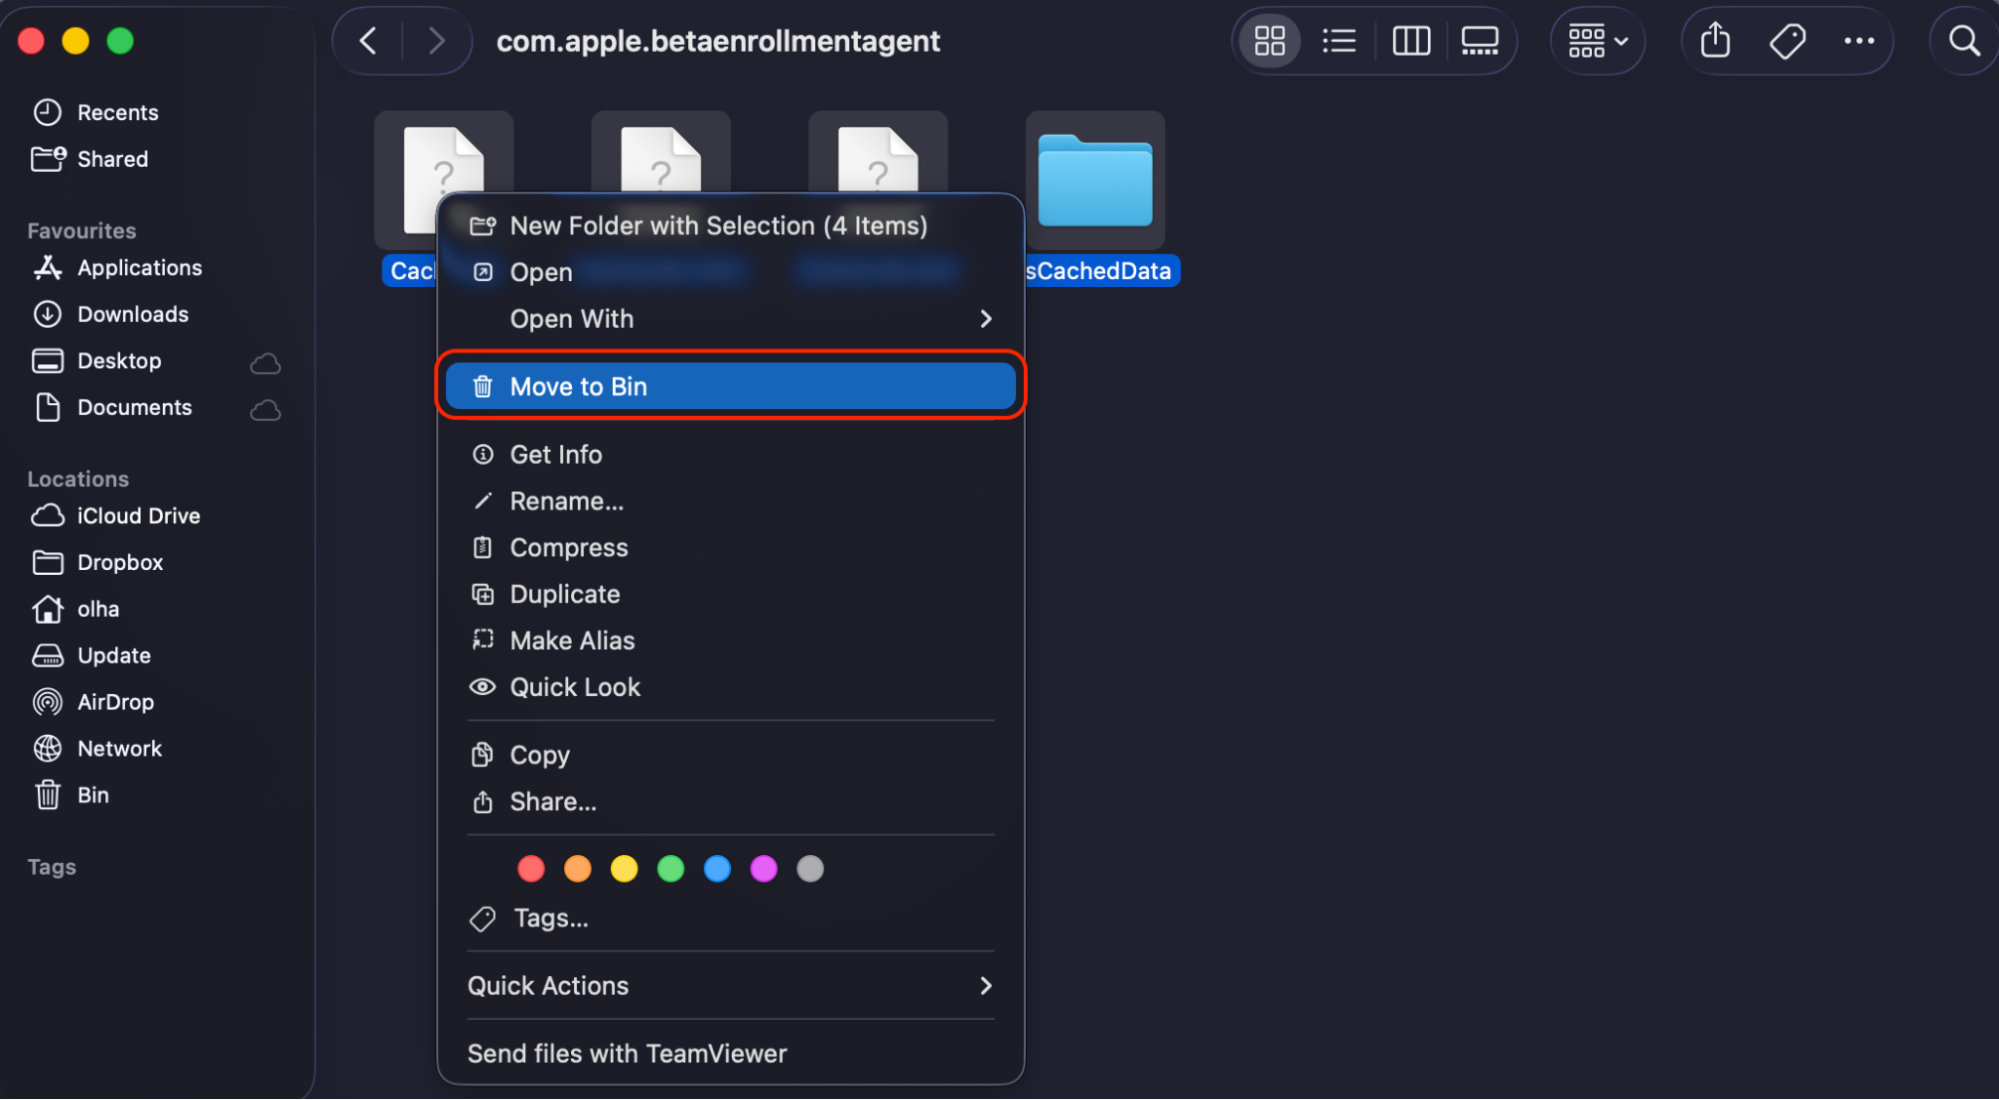Apply the orange tag color
The image size is (1999, 1100).
(x=578, y=869)
